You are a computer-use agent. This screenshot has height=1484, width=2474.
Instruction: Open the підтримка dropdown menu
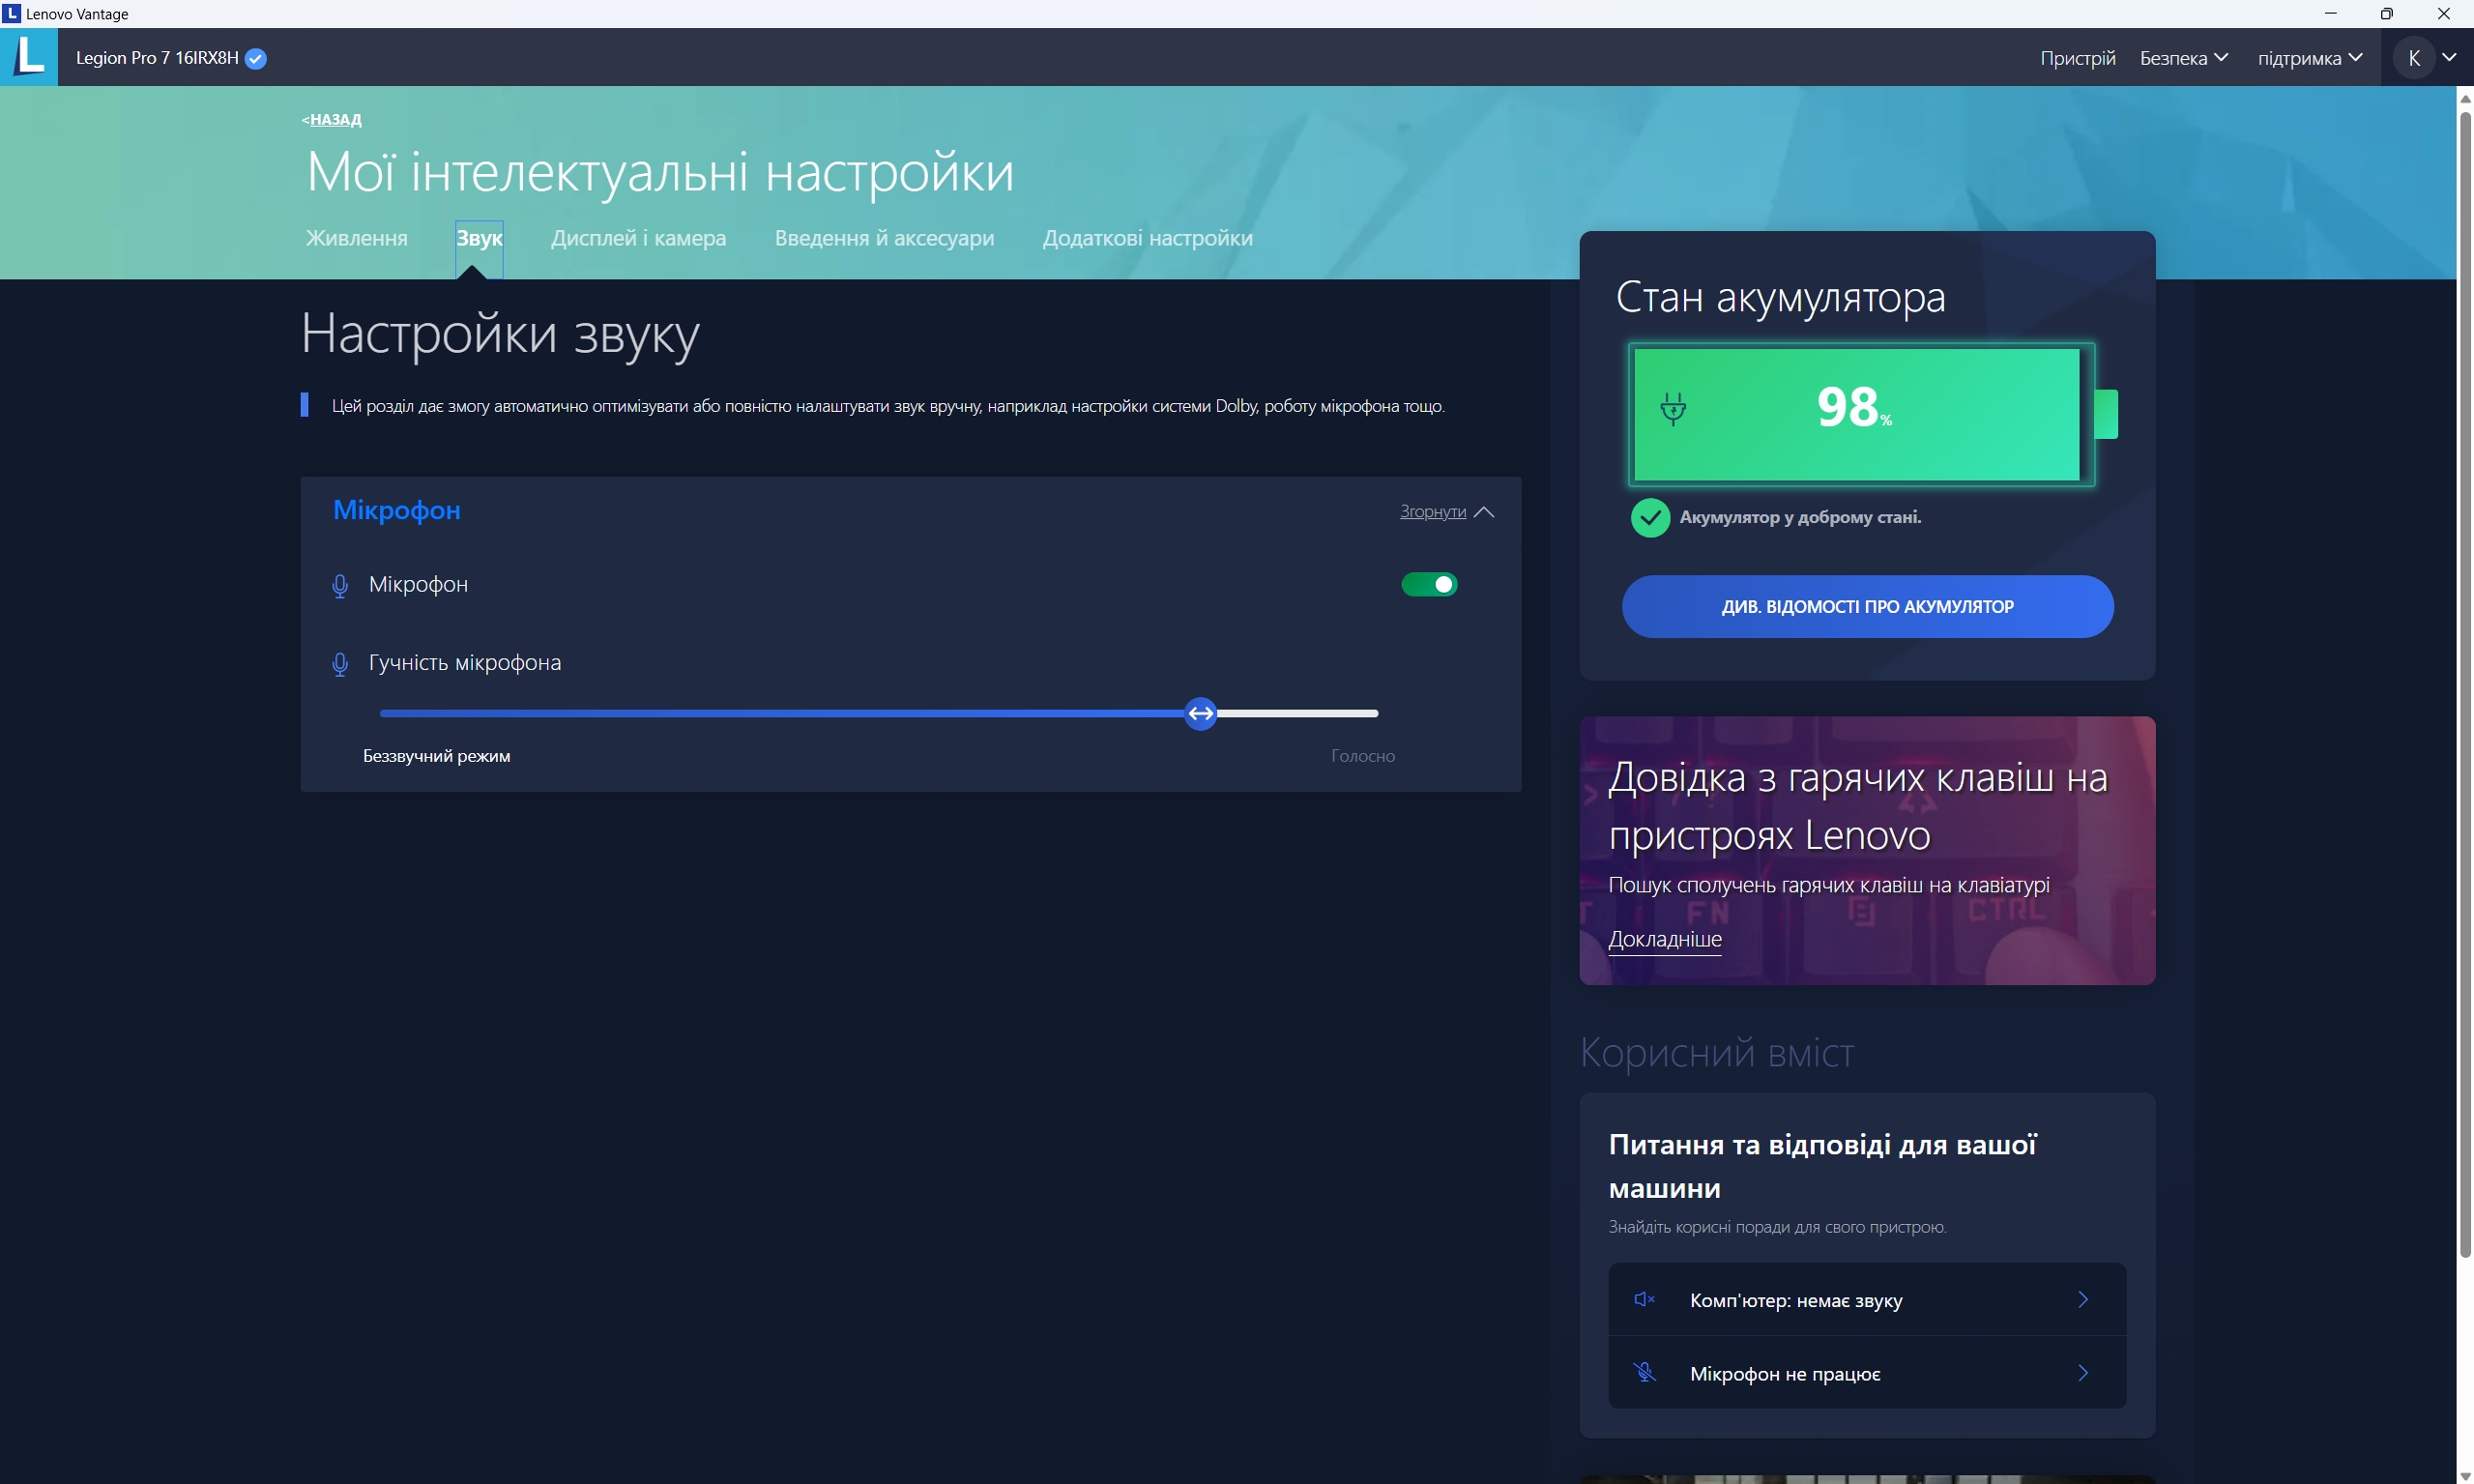coord(2309,58)
